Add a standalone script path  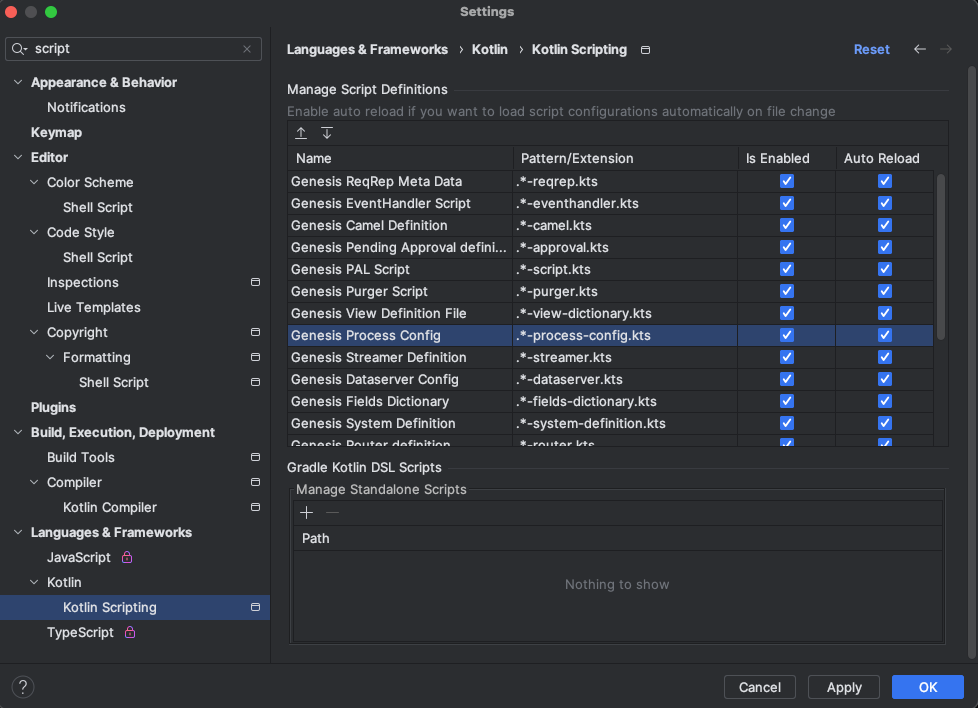(x=306, y=513)
